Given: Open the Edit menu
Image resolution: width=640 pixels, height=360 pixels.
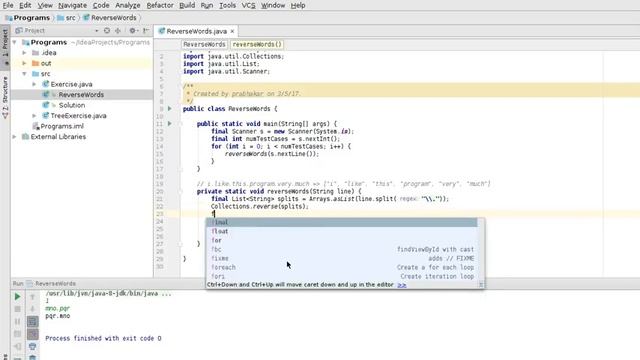Looking at the screenshot, I should coord(25,5).
